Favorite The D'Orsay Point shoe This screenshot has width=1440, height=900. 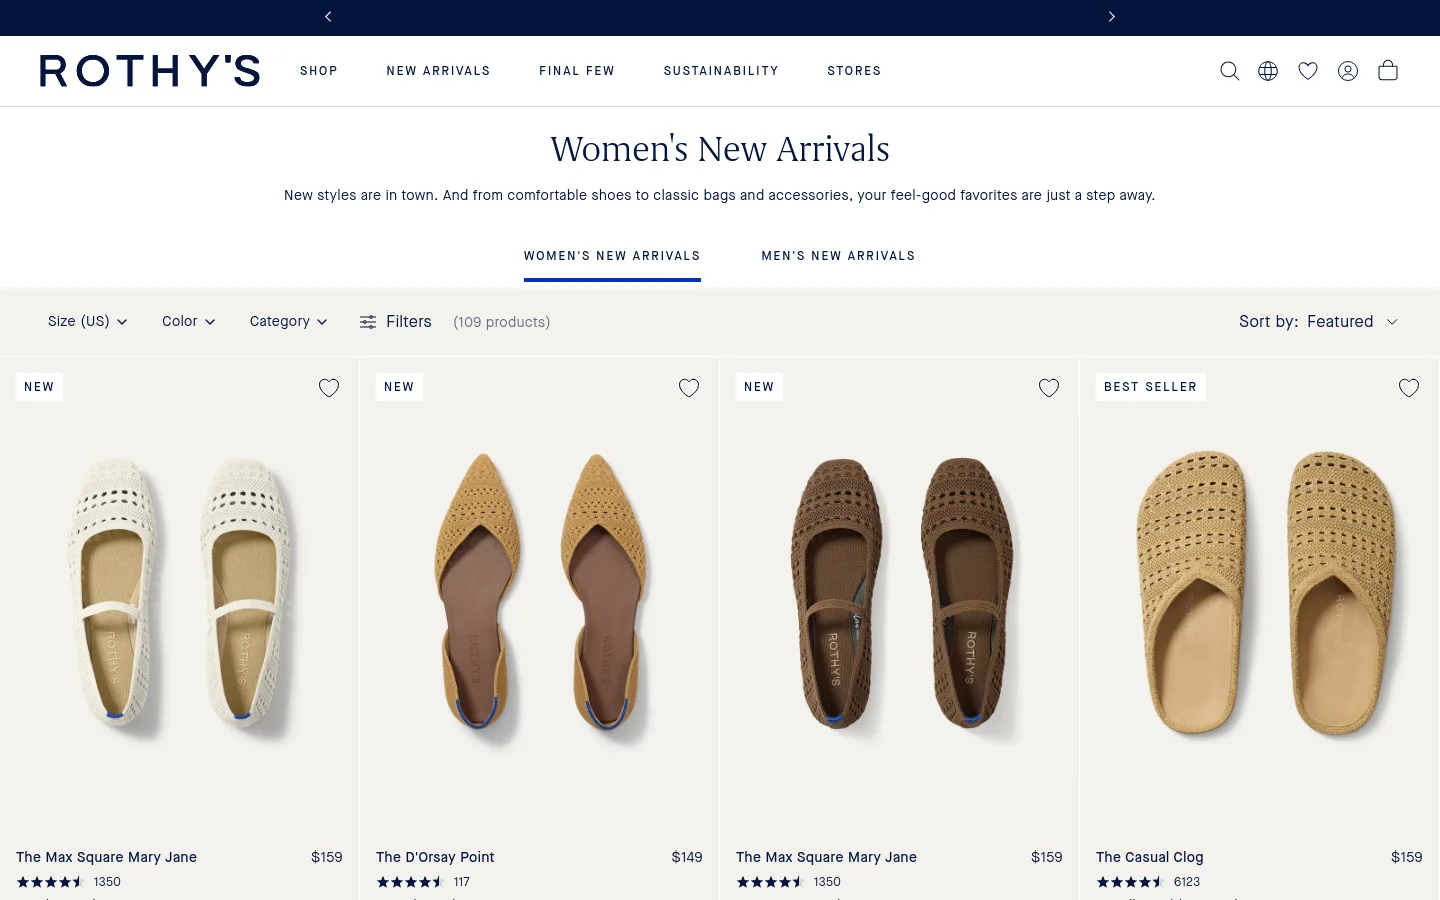point(689,388)
